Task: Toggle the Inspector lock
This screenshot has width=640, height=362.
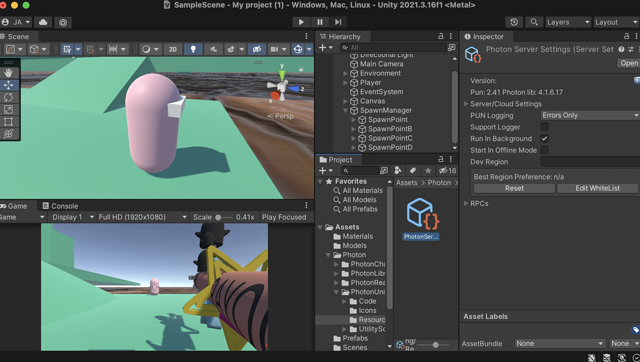Action: coord(627,36)
